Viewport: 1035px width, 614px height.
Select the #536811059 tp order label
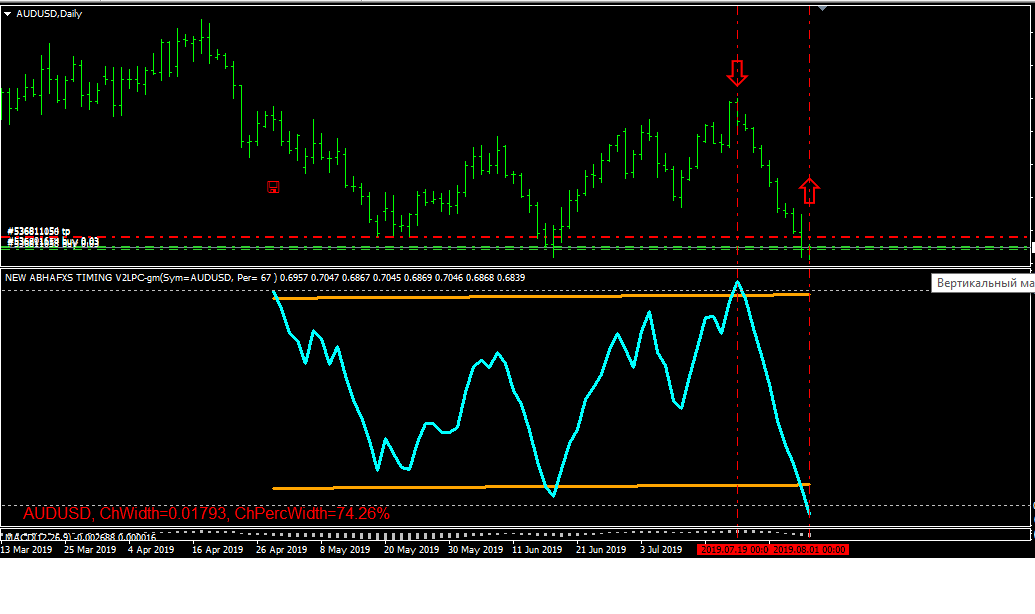point(38,231)
